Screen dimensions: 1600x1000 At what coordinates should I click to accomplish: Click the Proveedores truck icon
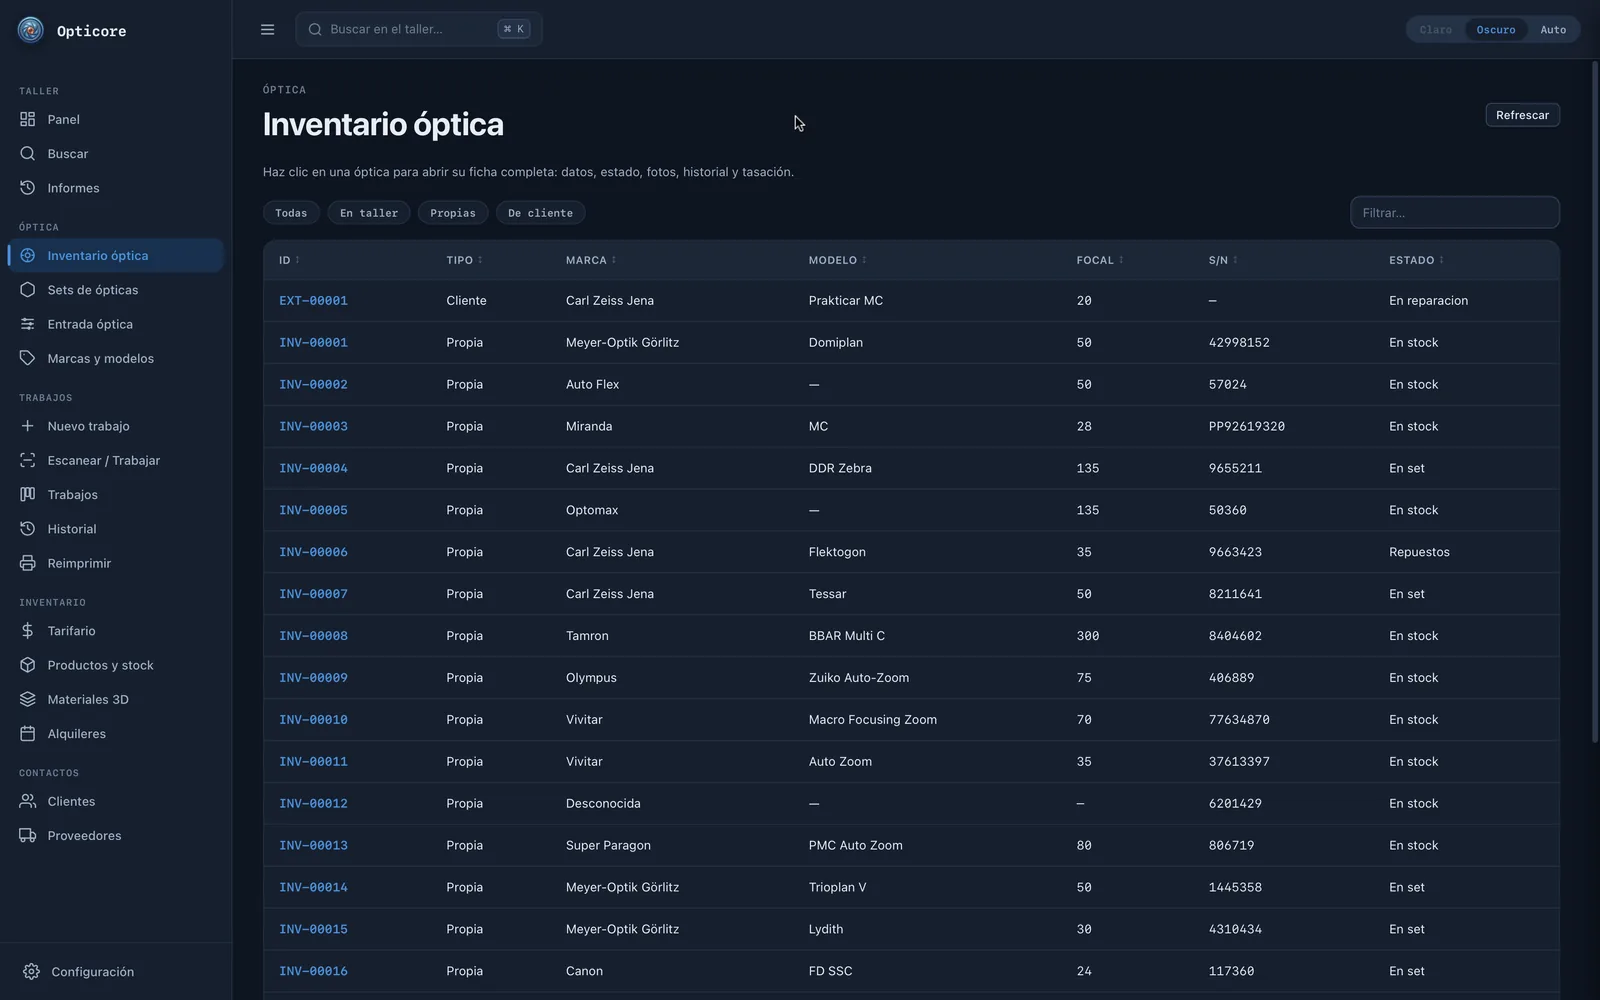click(x=27, y=835)
